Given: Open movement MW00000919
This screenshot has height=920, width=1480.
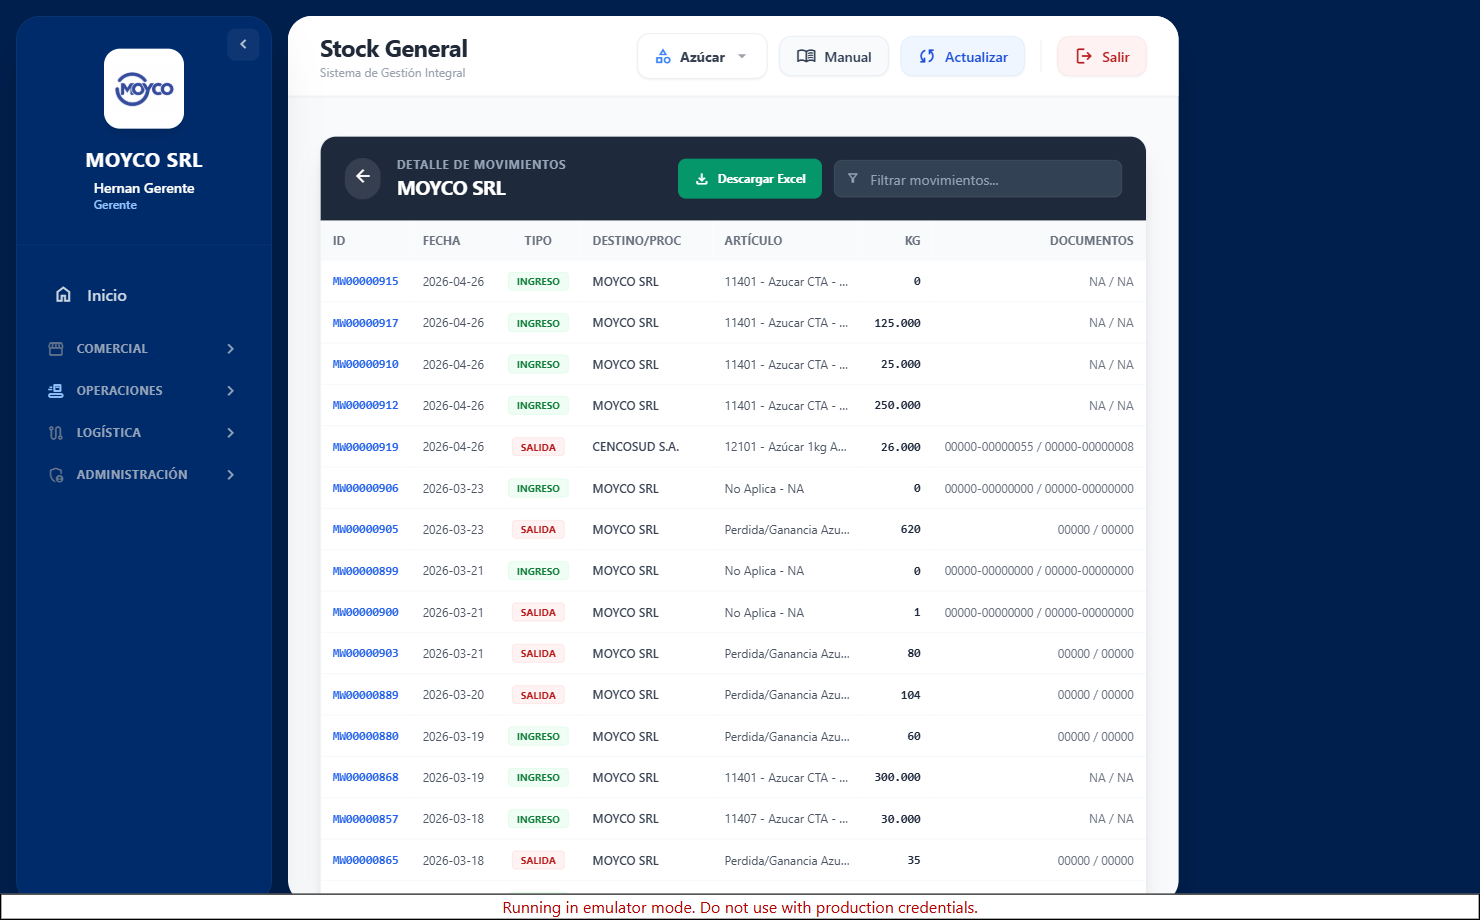Looking at the screenshot, I should pyautogui.click(x=366, y=447).
